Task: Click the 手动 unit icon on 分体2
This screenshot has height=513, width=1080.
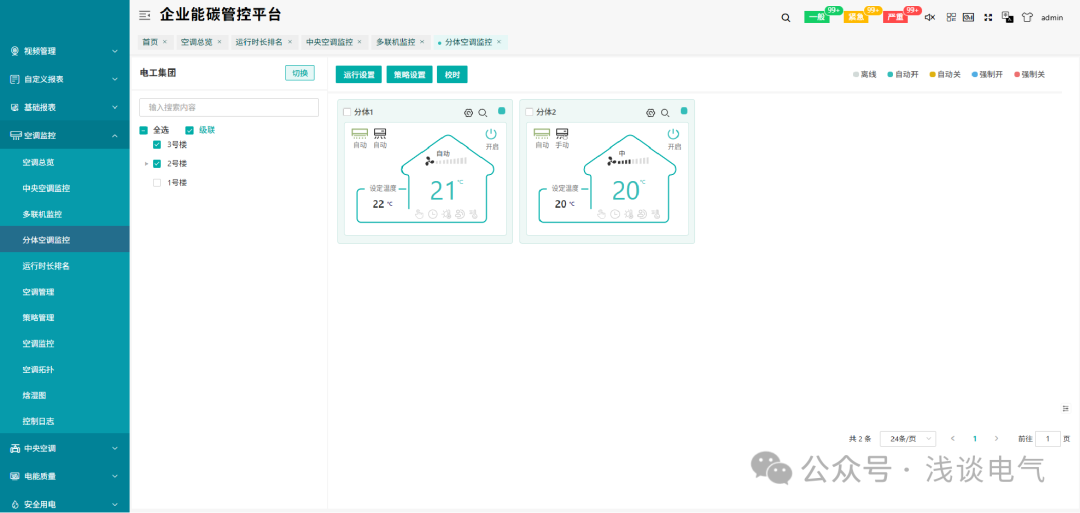Action: pyautogui.click(x=562, y=134)
